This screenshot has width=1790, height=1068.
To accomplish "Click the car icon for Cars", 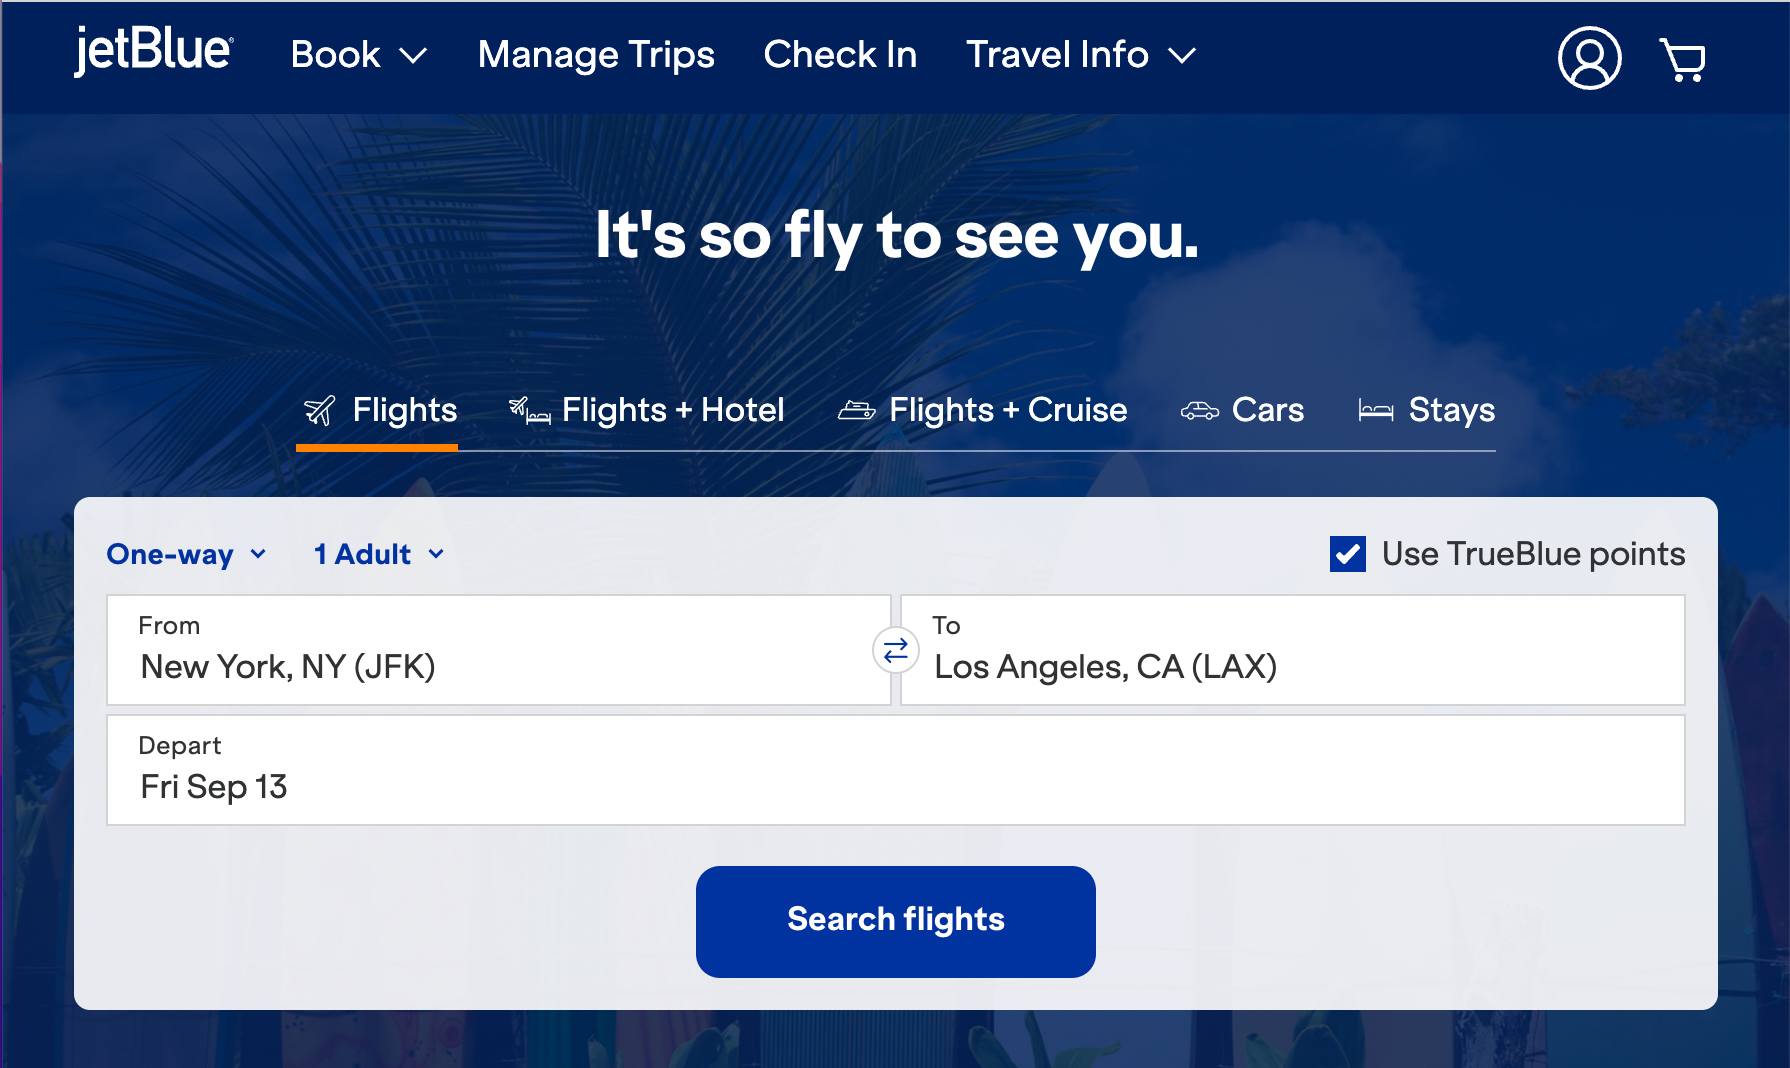I will coord(1199,411).
